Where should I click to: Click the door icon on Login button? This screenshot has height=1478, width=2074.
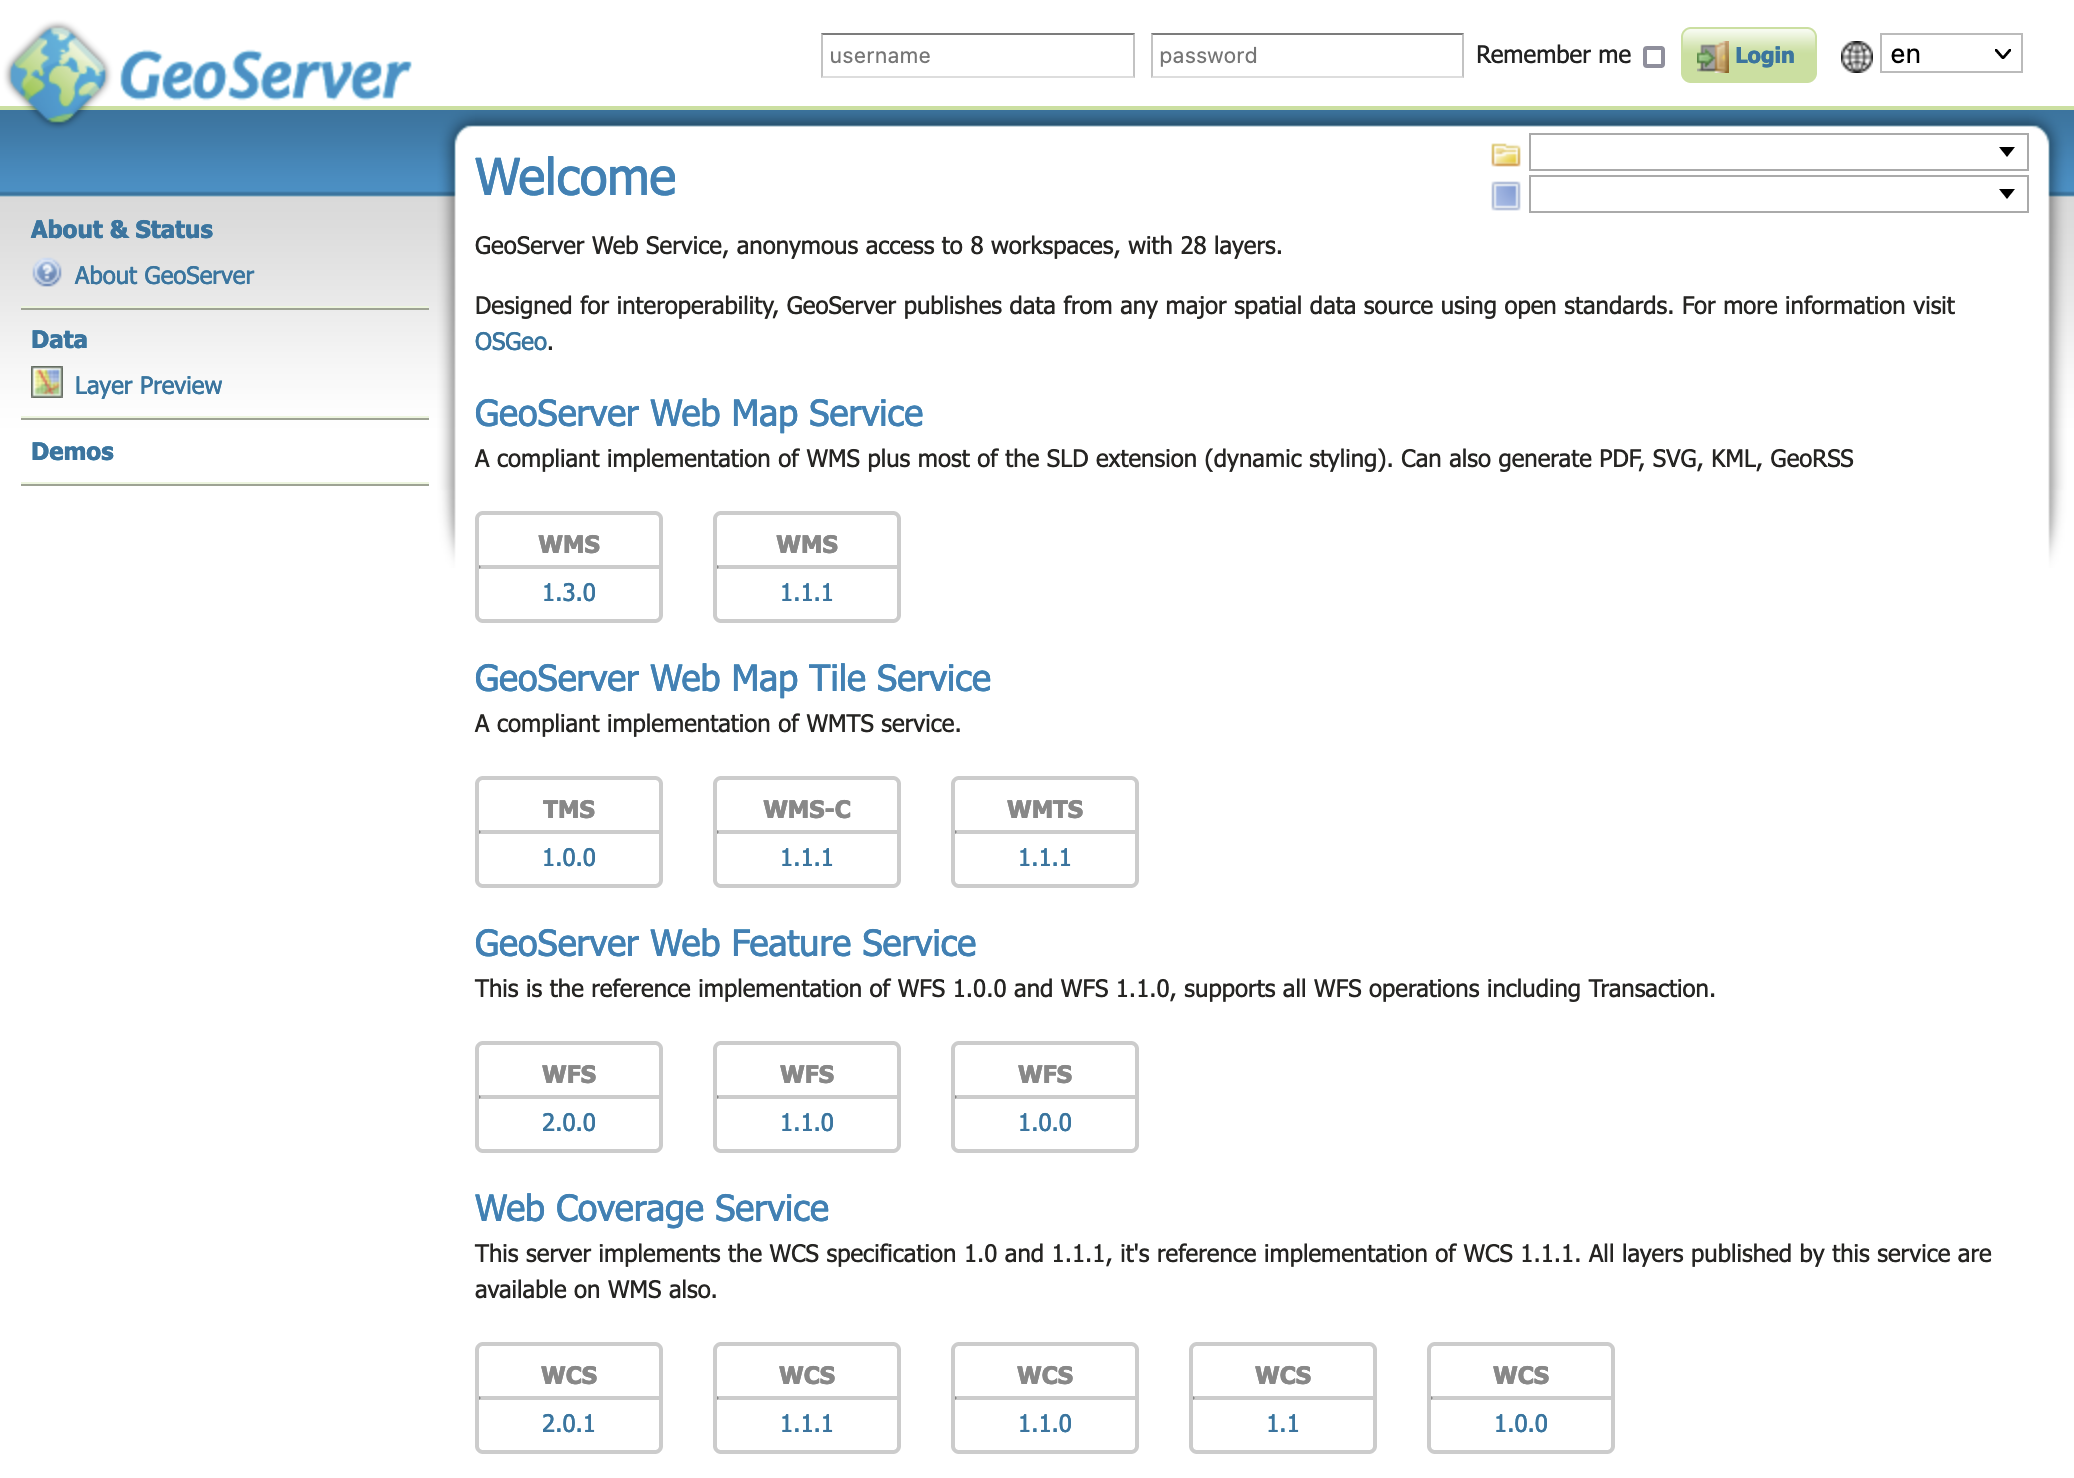coord(1712,57)
